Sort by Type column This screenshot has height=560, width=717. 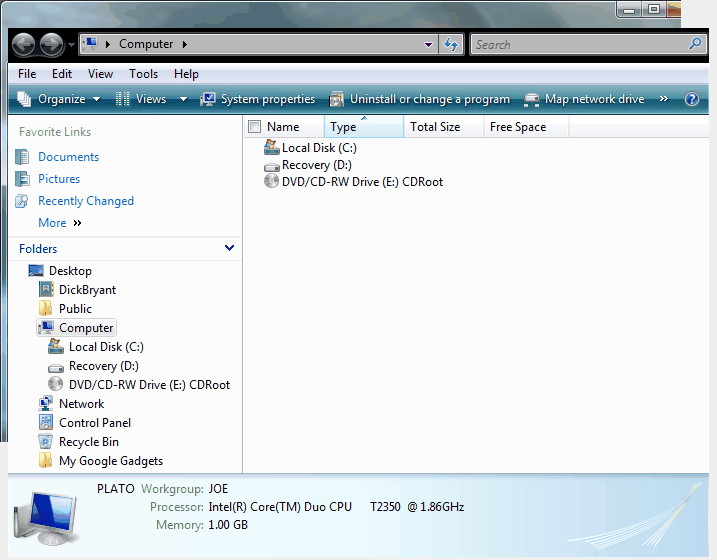tap(364, 127)
